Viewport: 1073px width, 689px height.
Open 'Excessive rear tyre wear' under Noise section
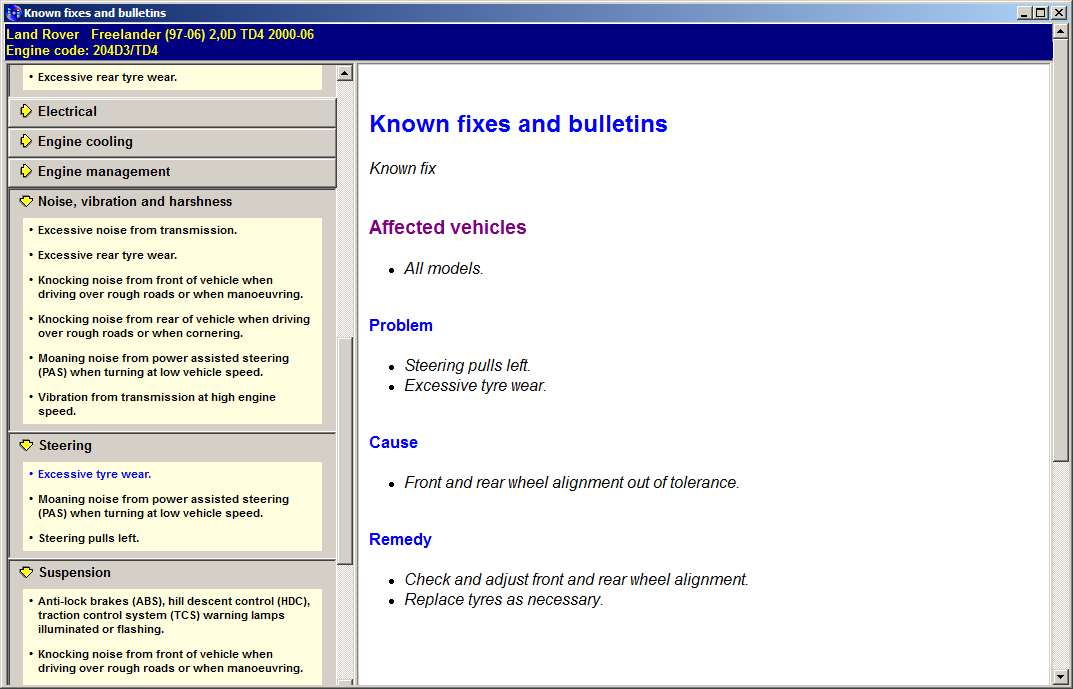pyautogui.click(x=107, y=255)
